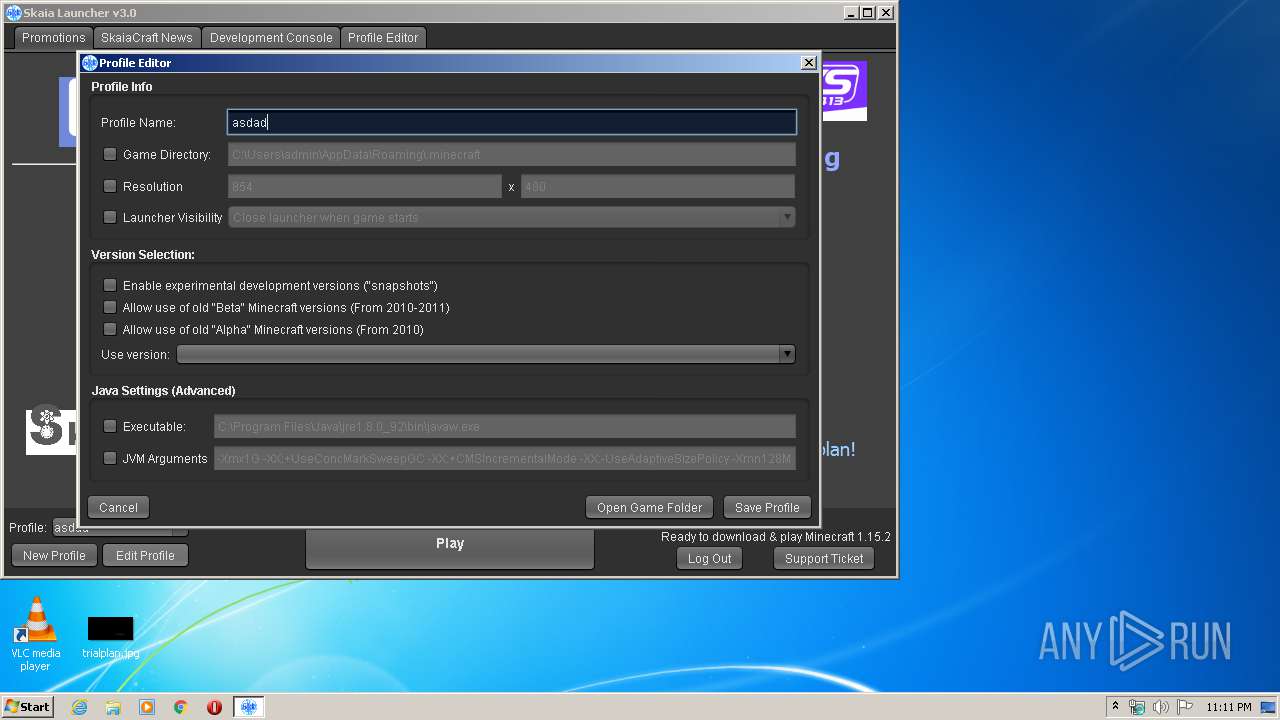This screenshot has width=1280, height=720.
Task: Click 'Java Settings (Advanced)' heading
Action: [x=164, y=391]
